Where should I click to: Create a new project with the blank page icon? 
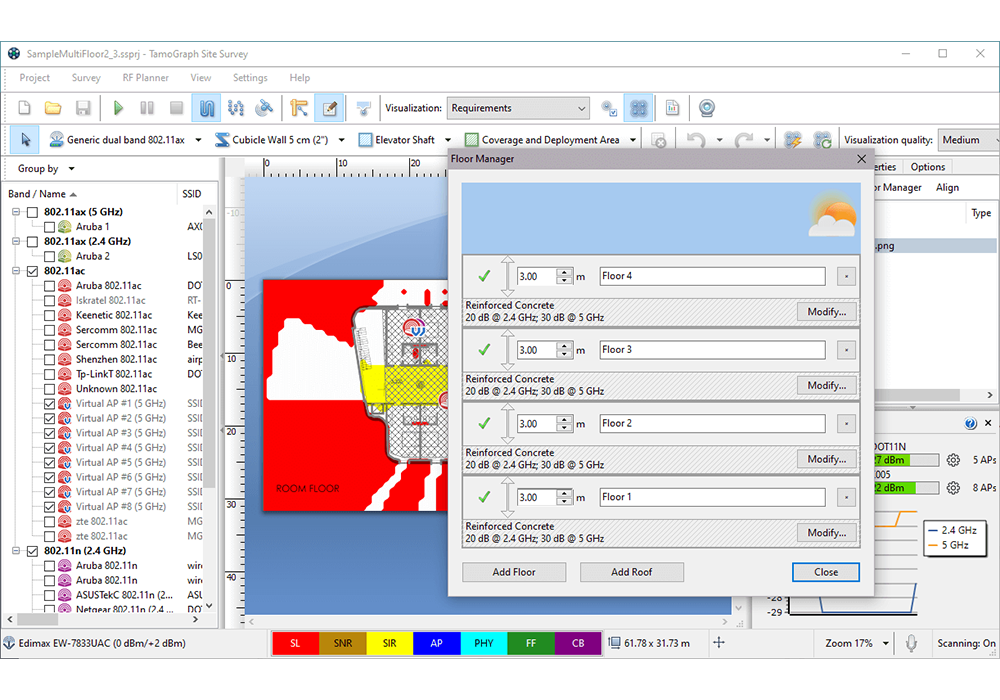pos(24,108)
